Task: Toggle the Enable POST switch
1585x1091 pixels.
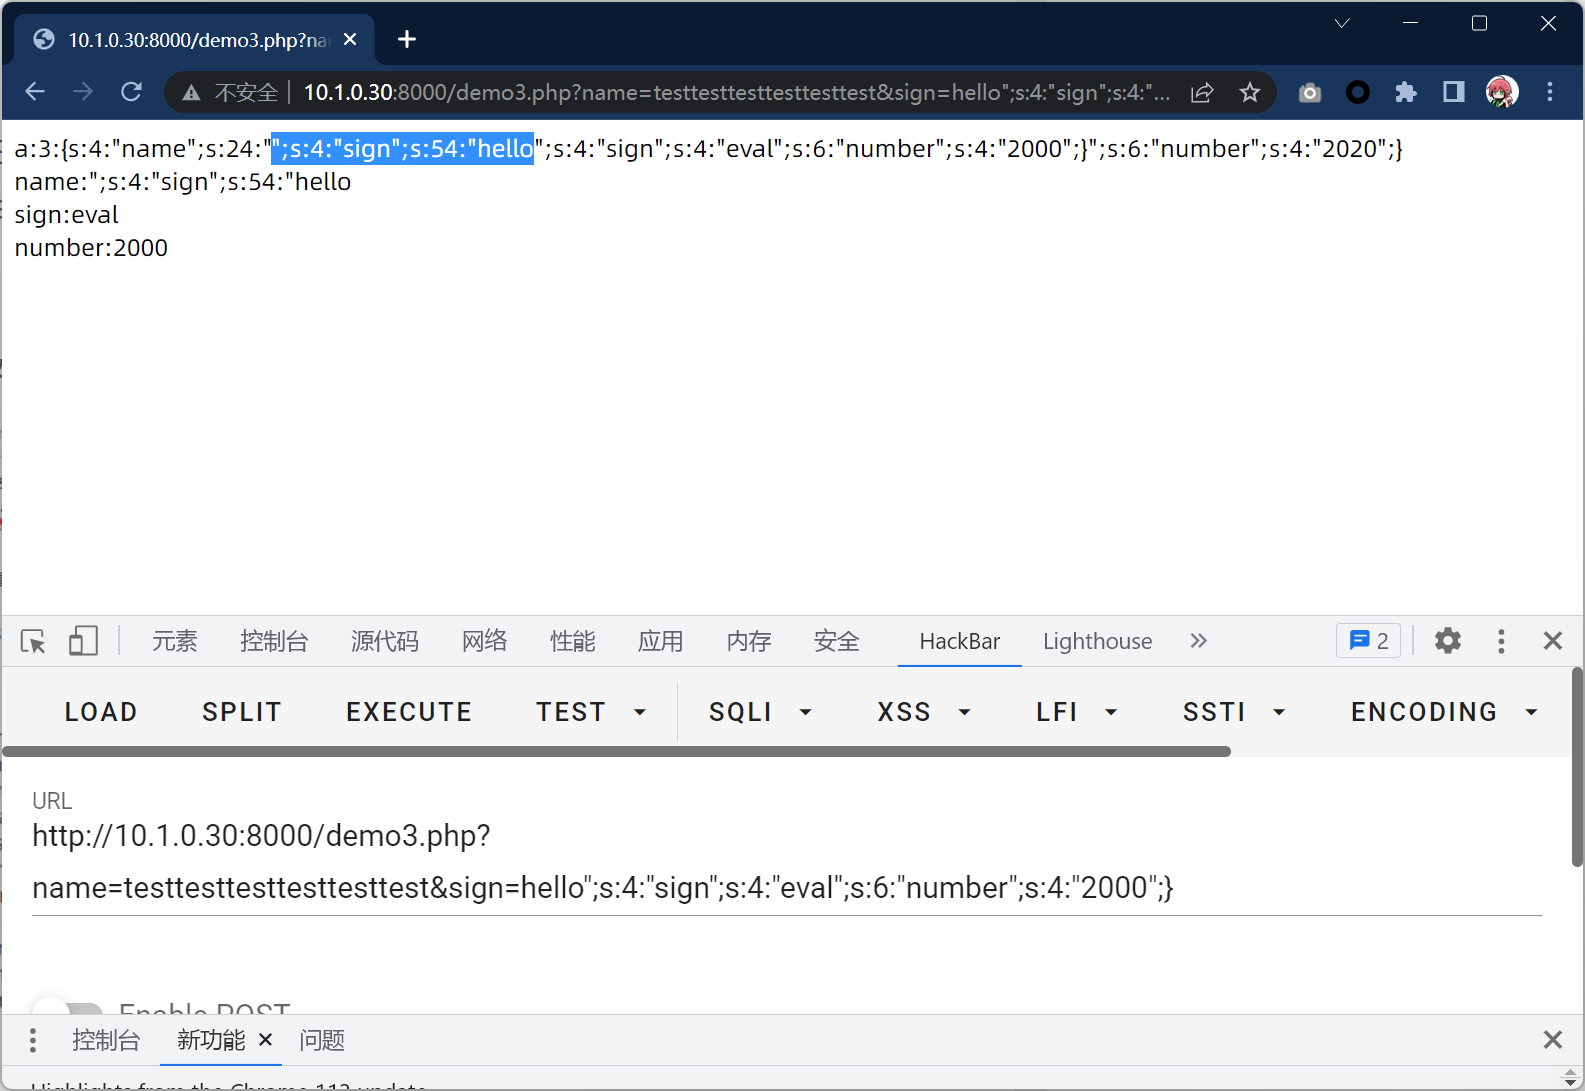Action: click(68, 1008)
